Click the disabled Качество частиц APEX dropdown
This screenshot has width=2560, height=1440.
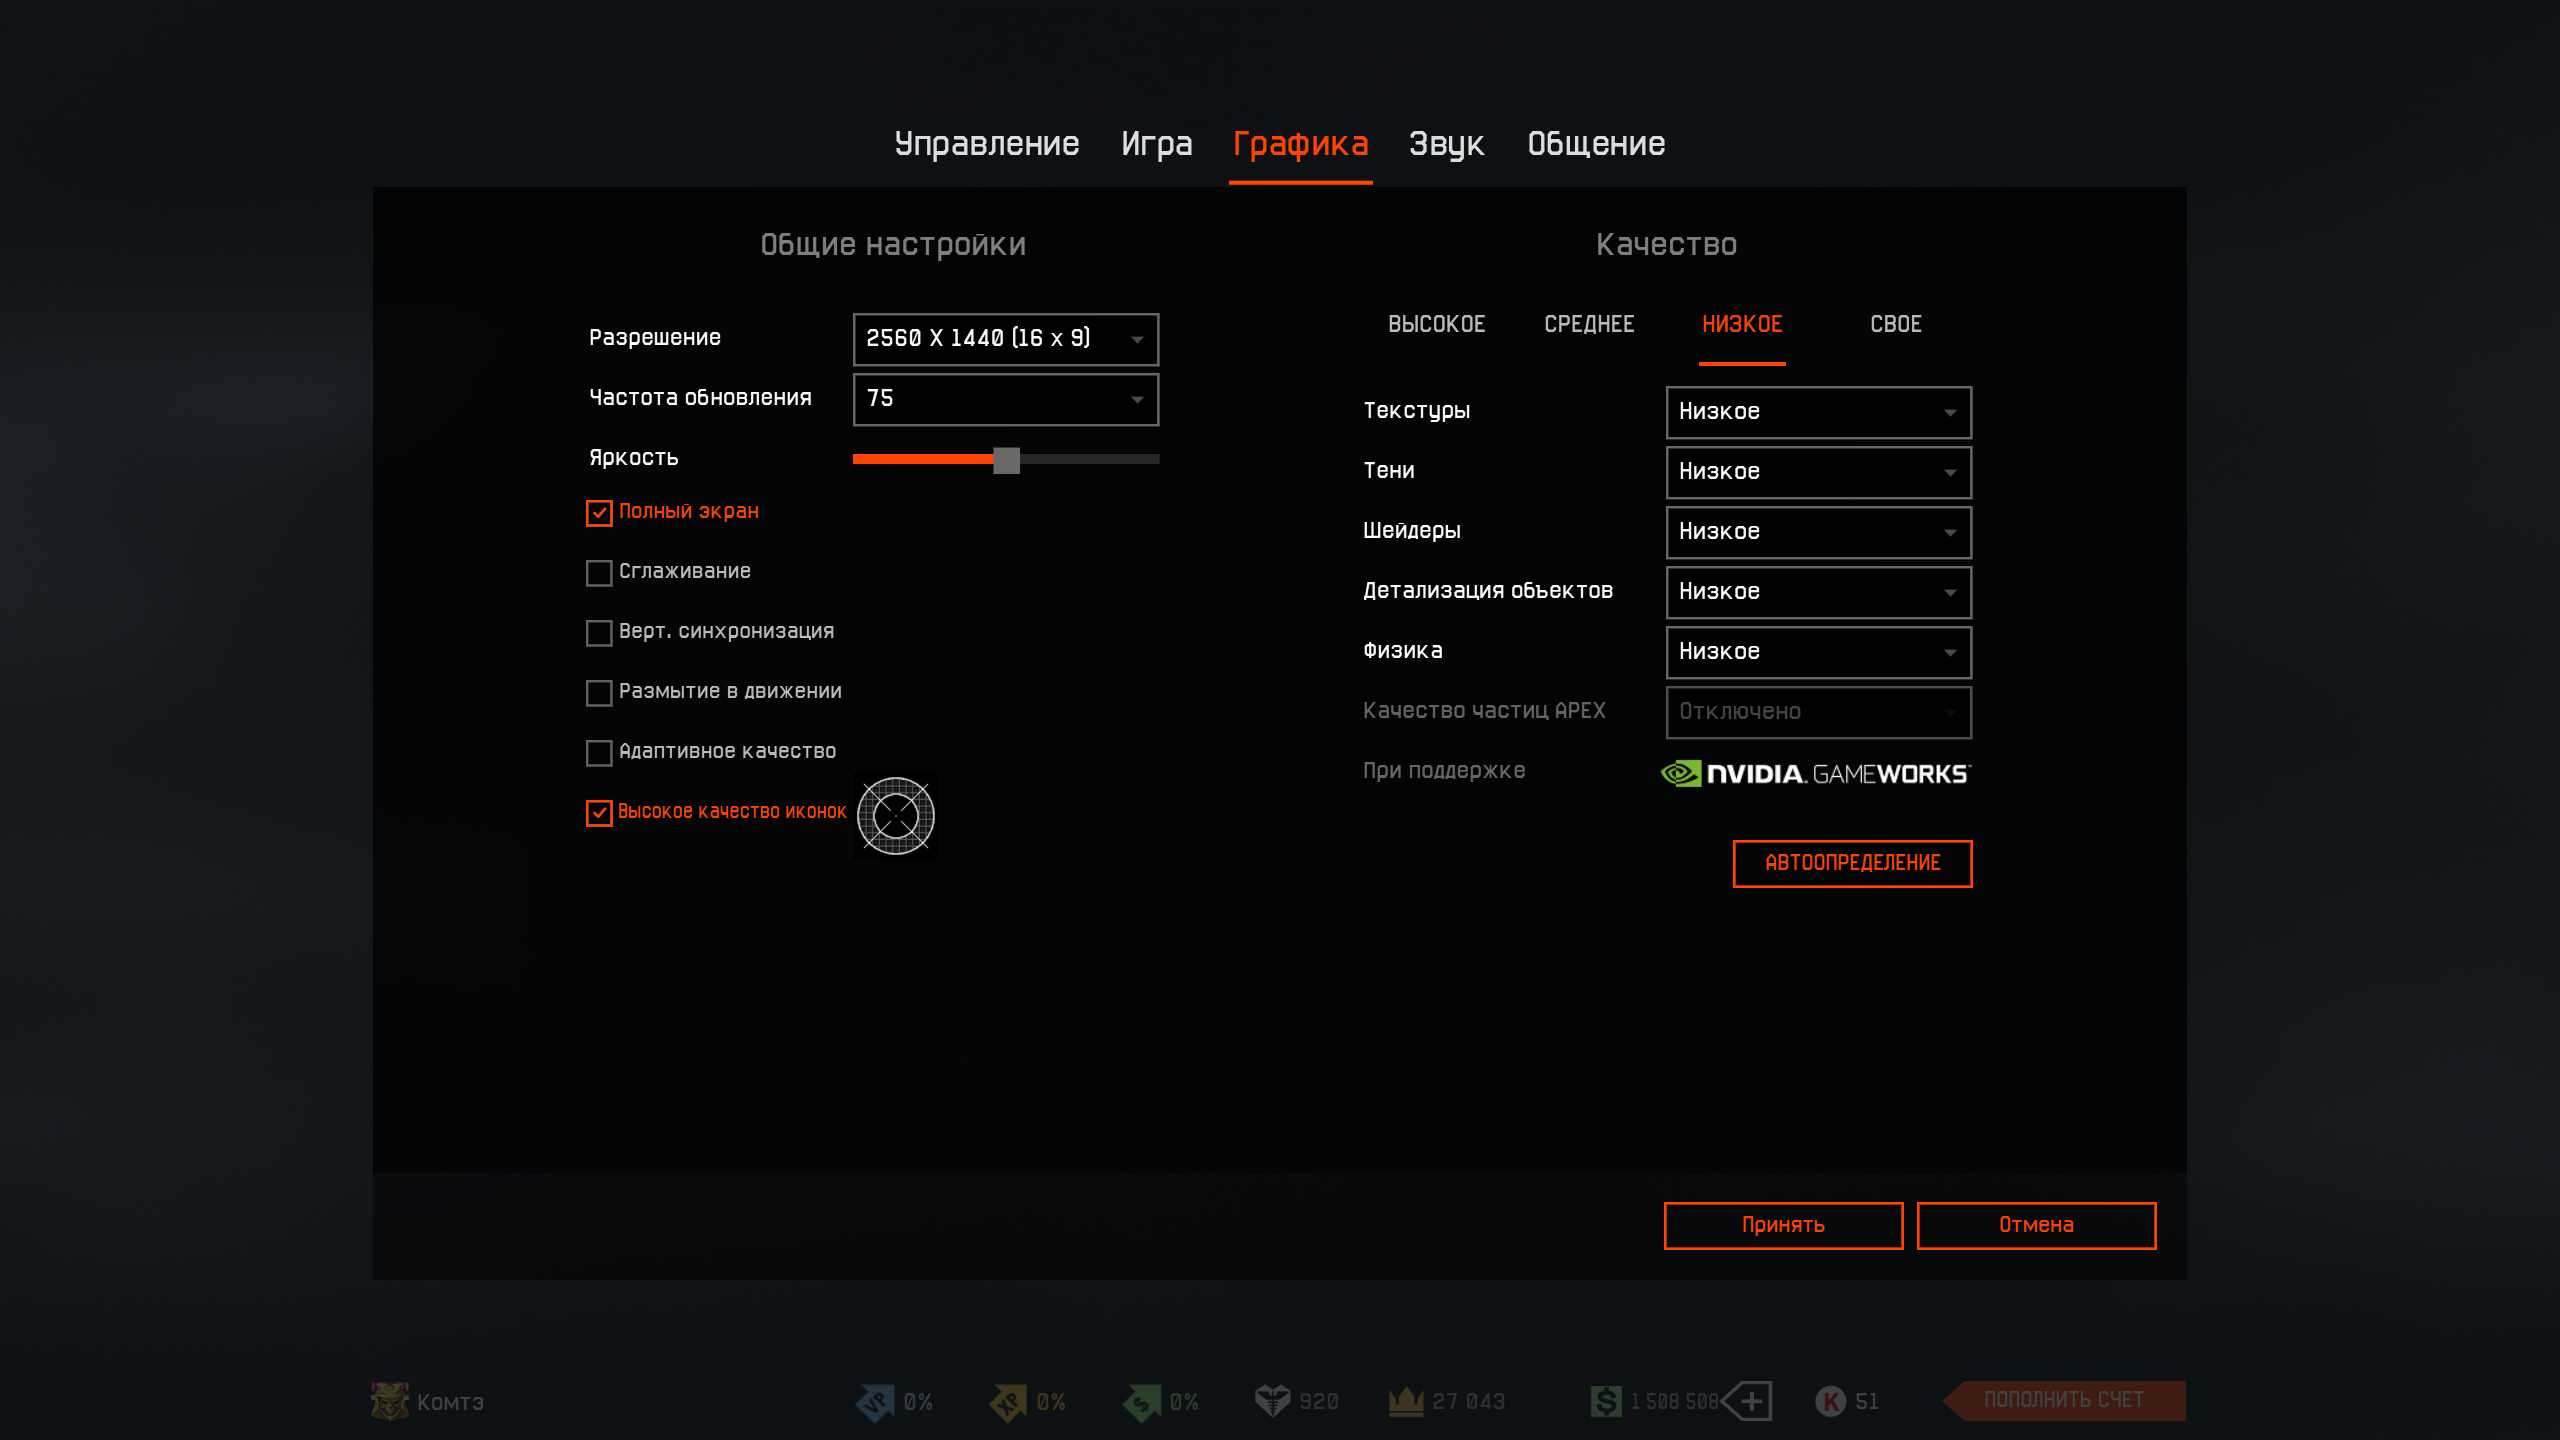(x=1819, y=712)
